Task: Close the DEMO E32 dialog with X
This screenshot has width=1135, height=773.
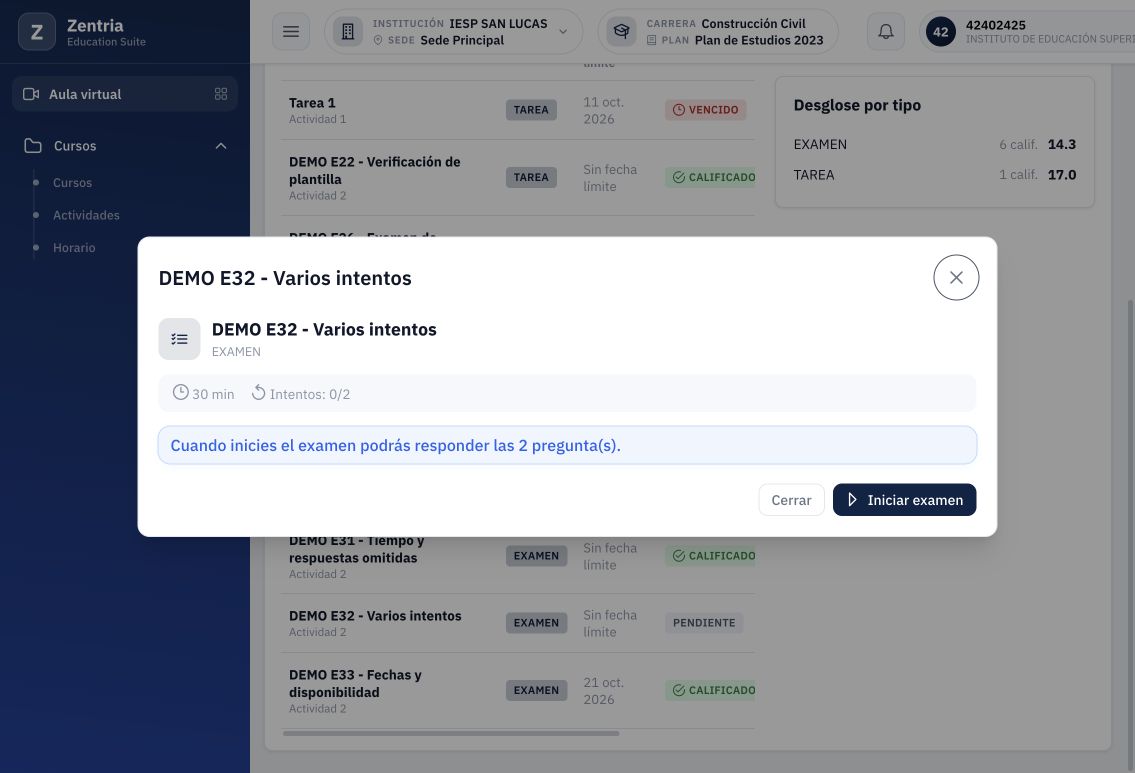Action: tap(956, 277)
